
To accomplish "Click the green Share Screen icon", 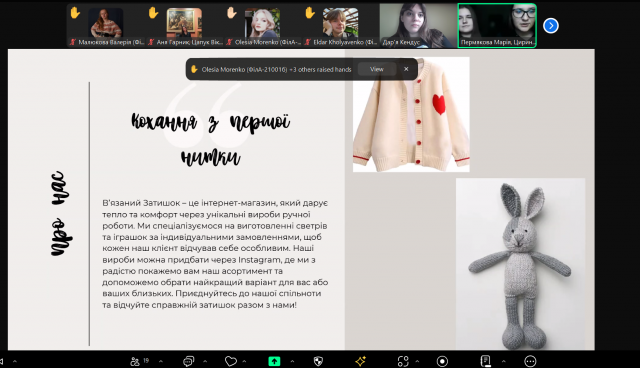I will 274,361.
